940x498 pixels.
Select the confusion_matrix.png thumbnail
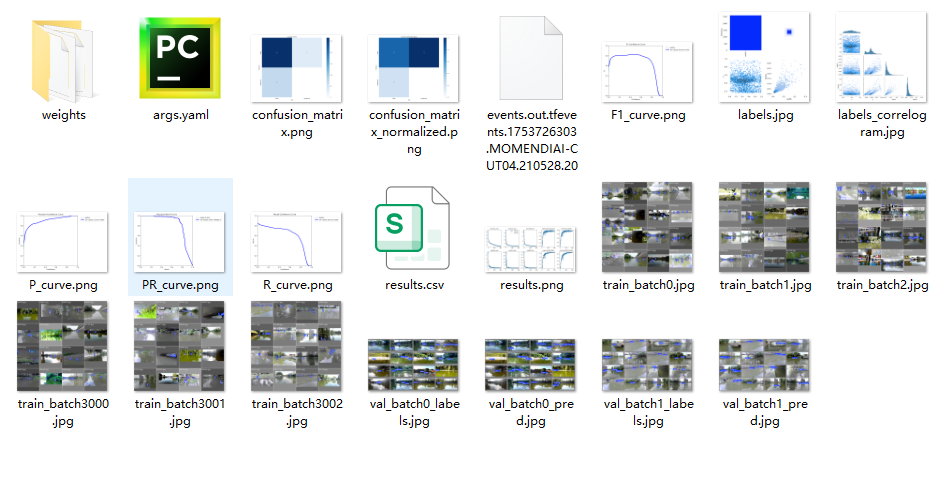tap(296, 68)
